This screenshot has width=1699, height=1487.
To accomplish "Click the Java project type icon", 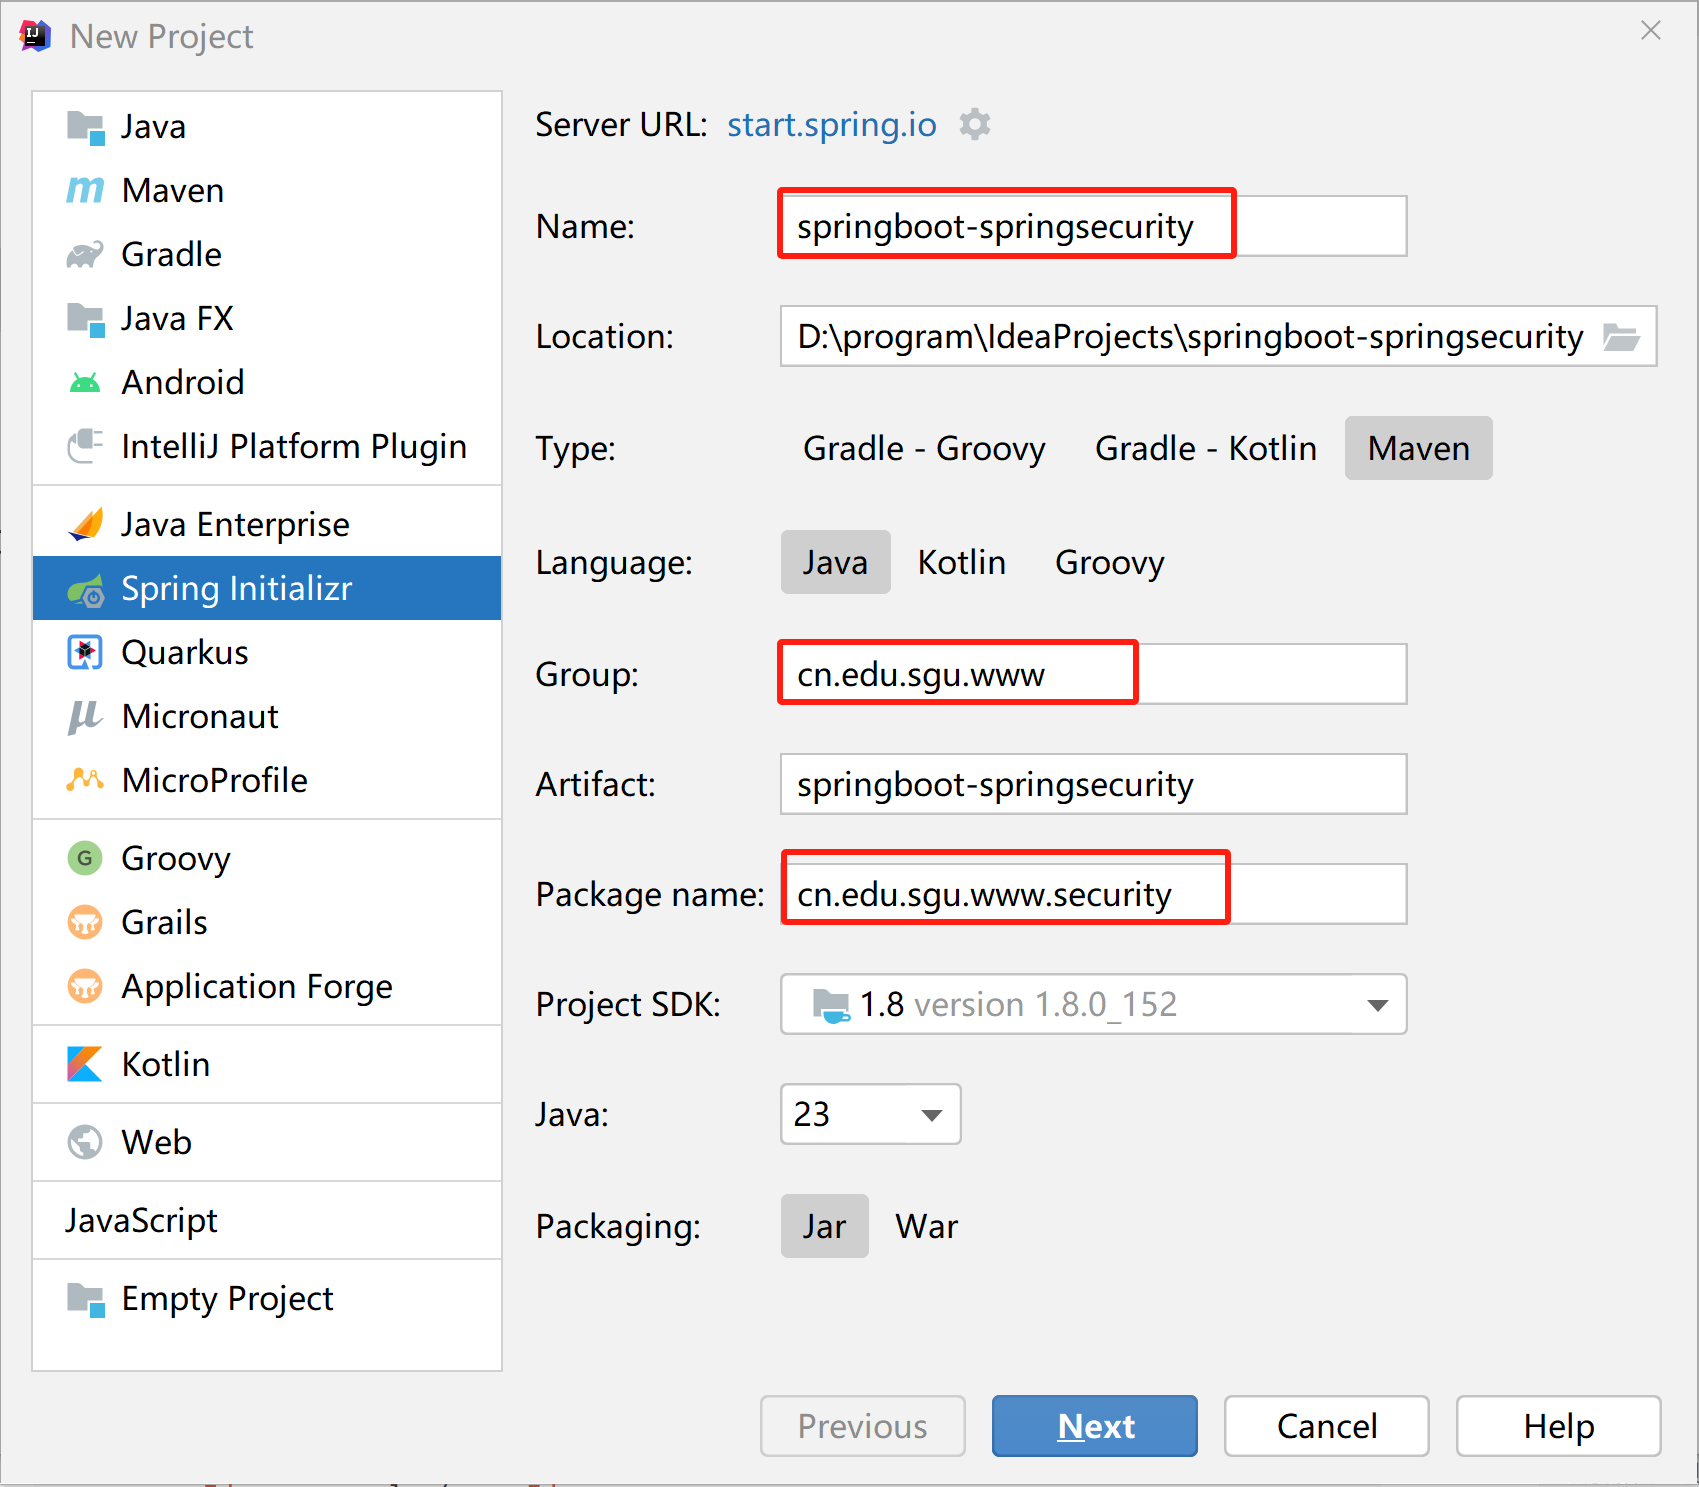I will 85,127.
